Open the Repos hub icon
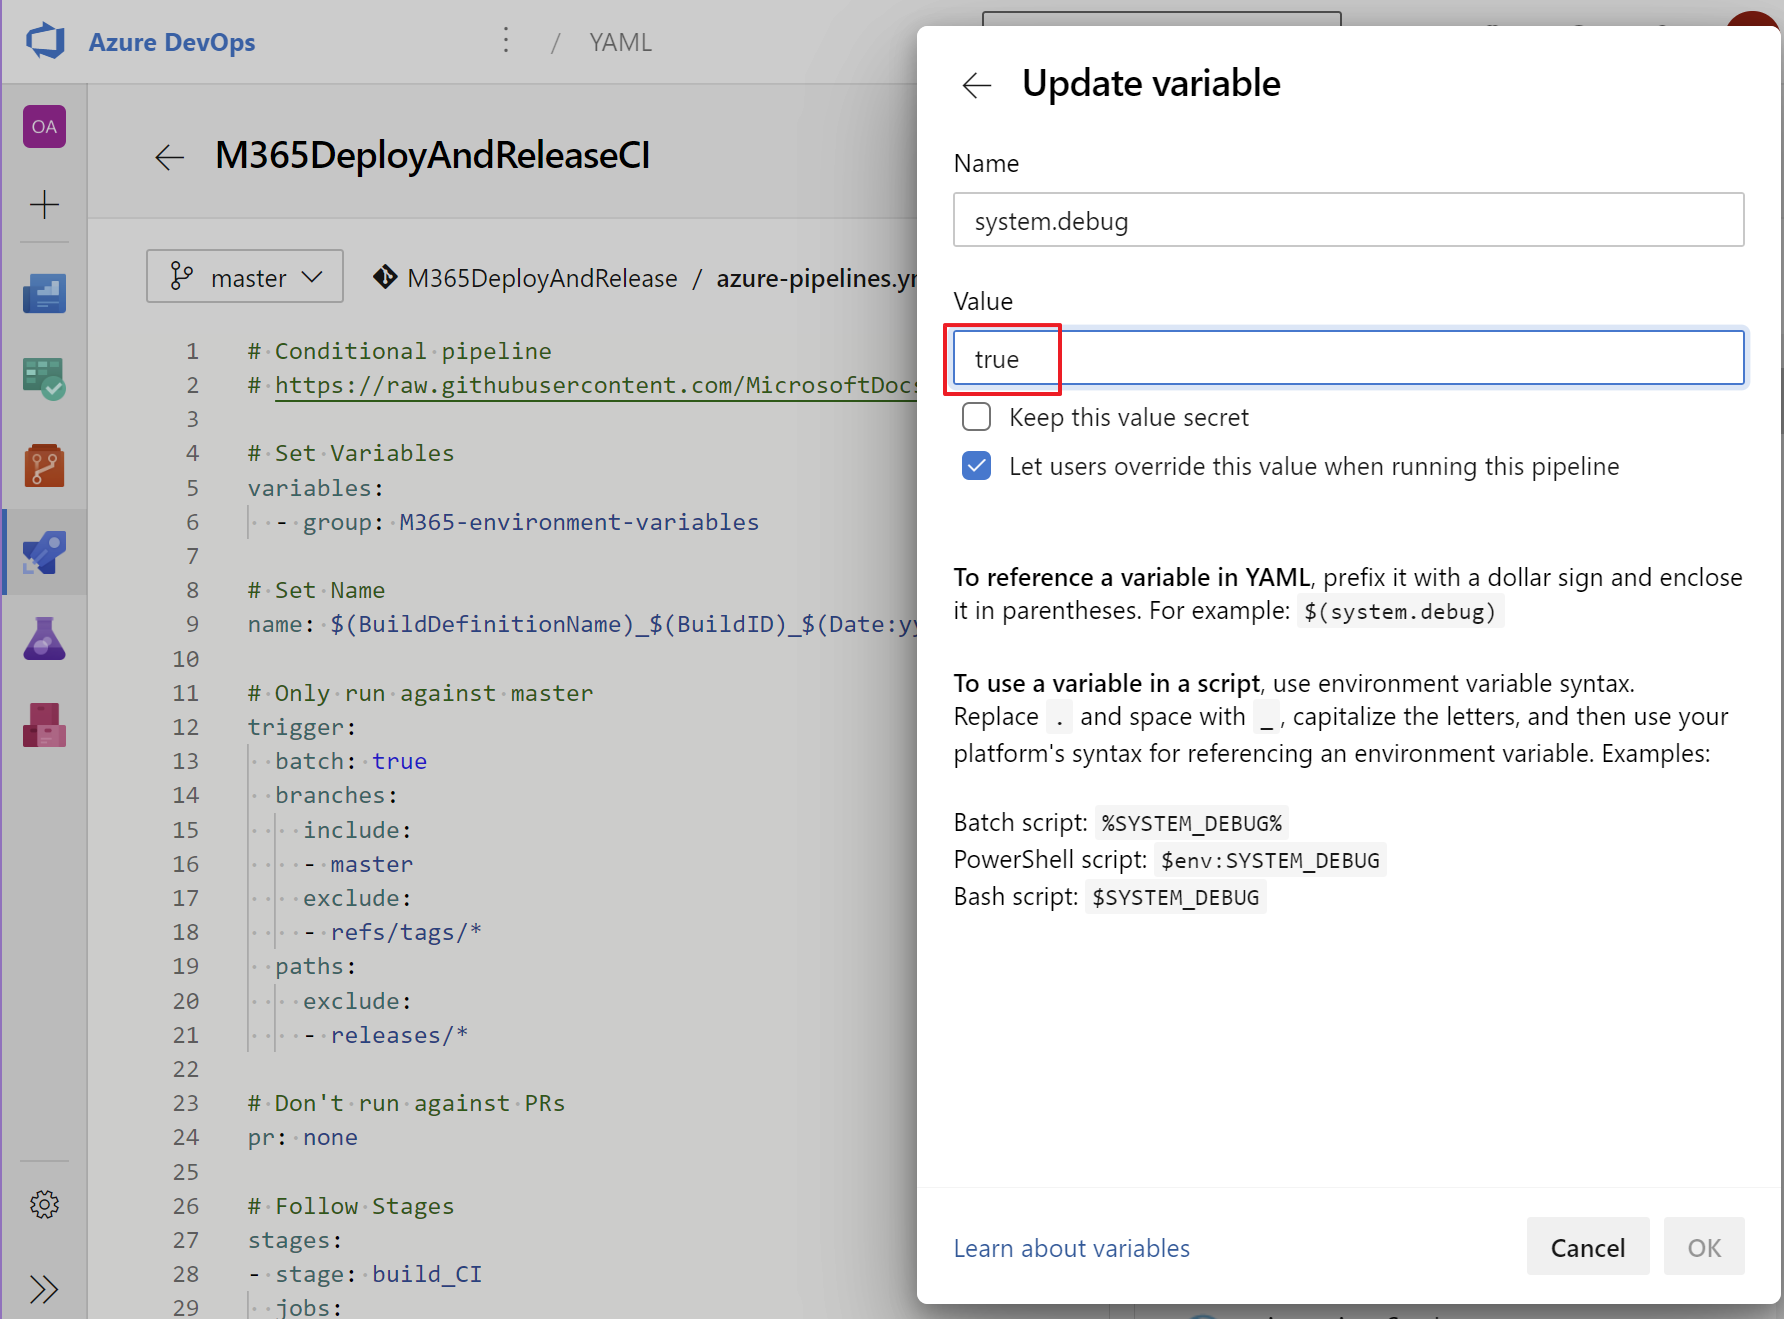This screenshot has height=1319, width=1784. coord(45,466)
